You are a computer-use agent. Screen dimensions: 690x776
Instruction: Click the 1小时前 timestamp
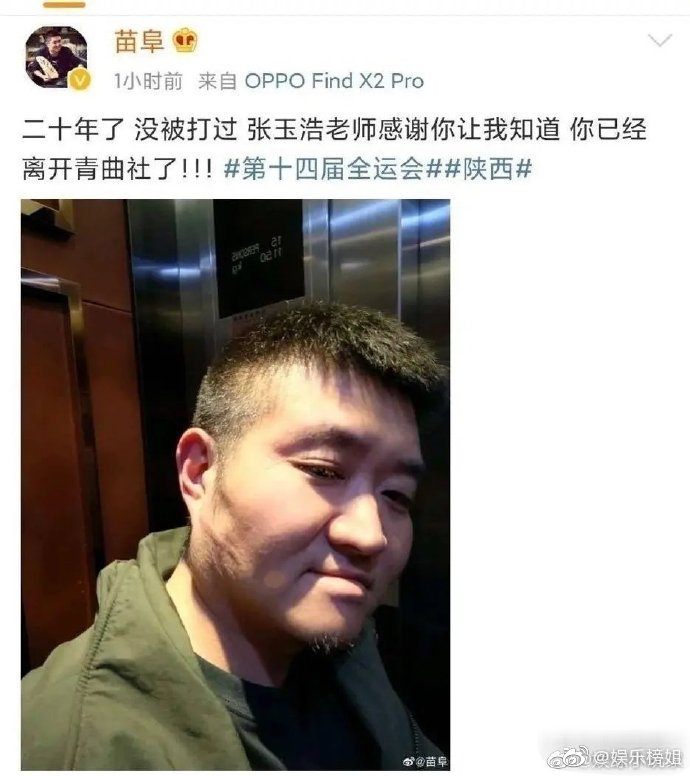(148, 81)
